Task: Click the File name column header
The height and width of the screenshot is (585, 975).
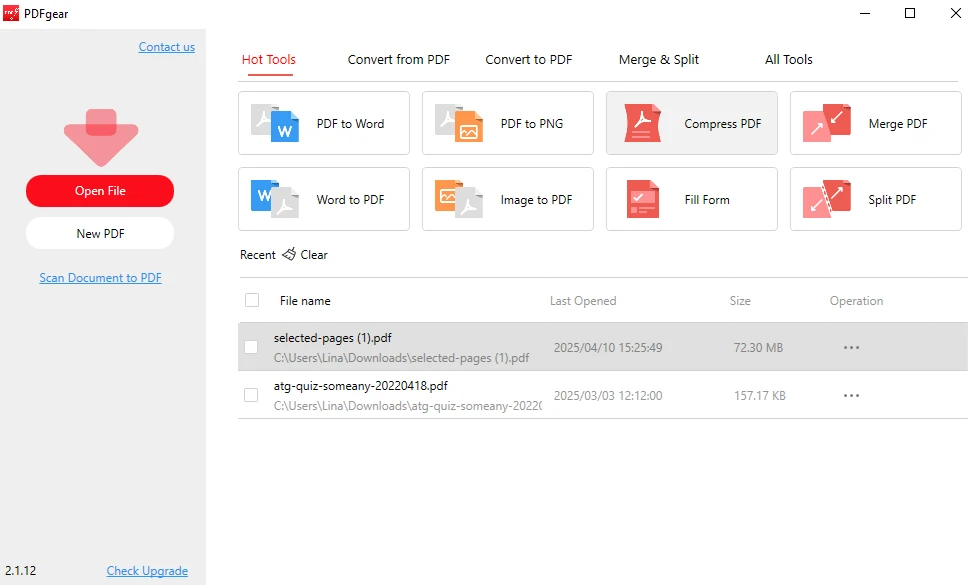Action: point(305,301)
